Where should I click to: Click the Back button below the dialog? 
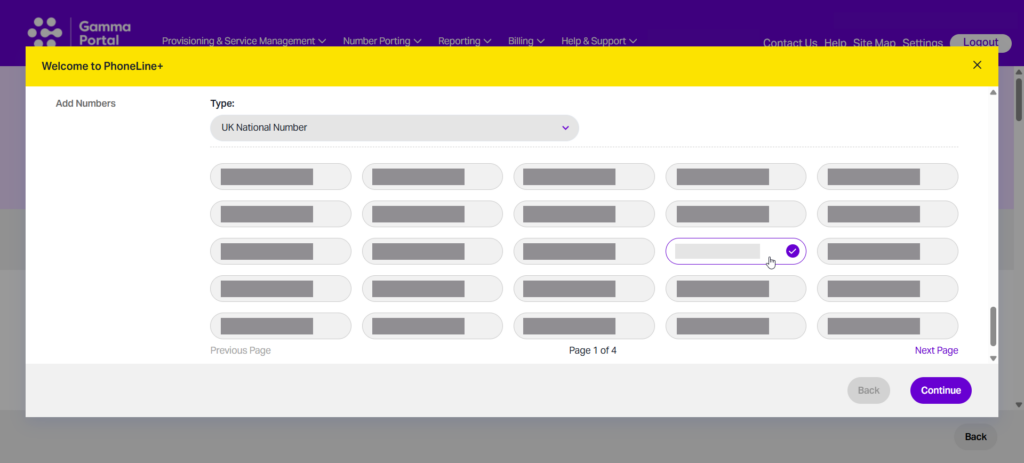(976, 437)
